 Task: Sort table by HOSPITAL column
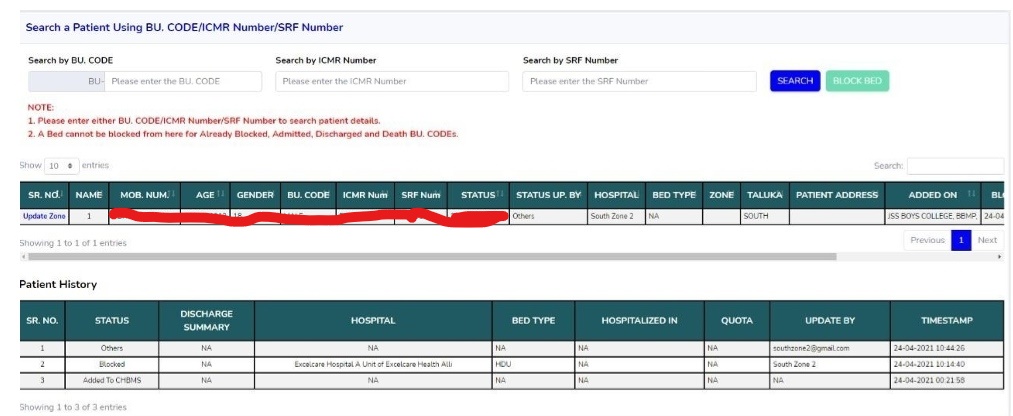click(615, 194)
